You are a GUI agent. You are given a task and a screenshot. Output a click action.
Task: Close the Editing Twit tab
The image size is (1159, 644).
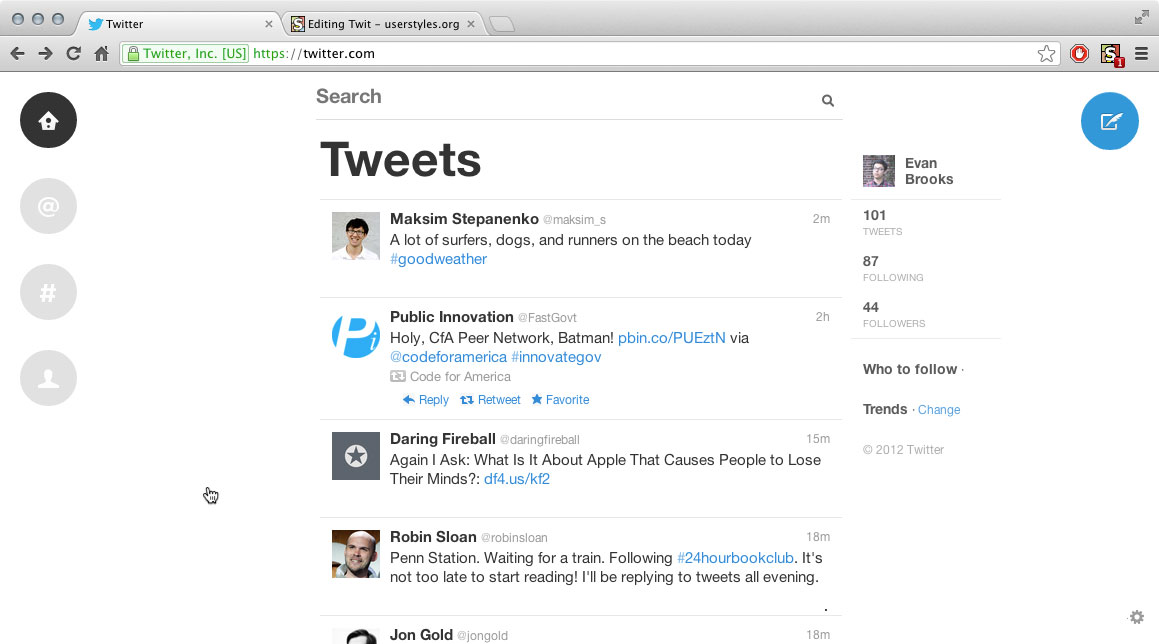click(x=471, y=24)
